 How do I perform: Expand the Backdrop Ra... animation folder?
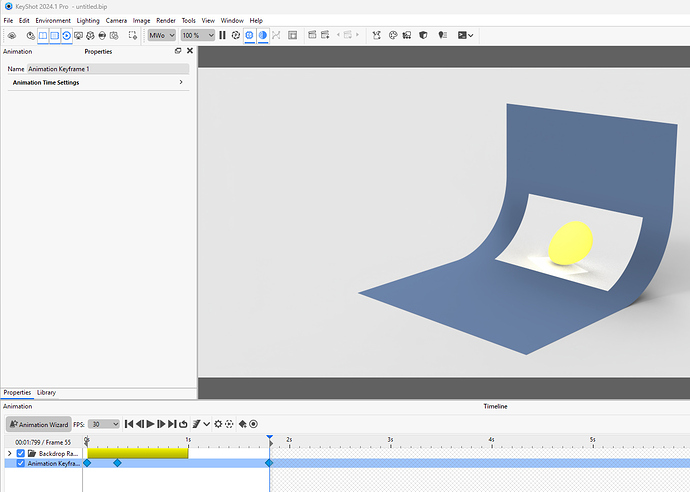click(10, 453)
